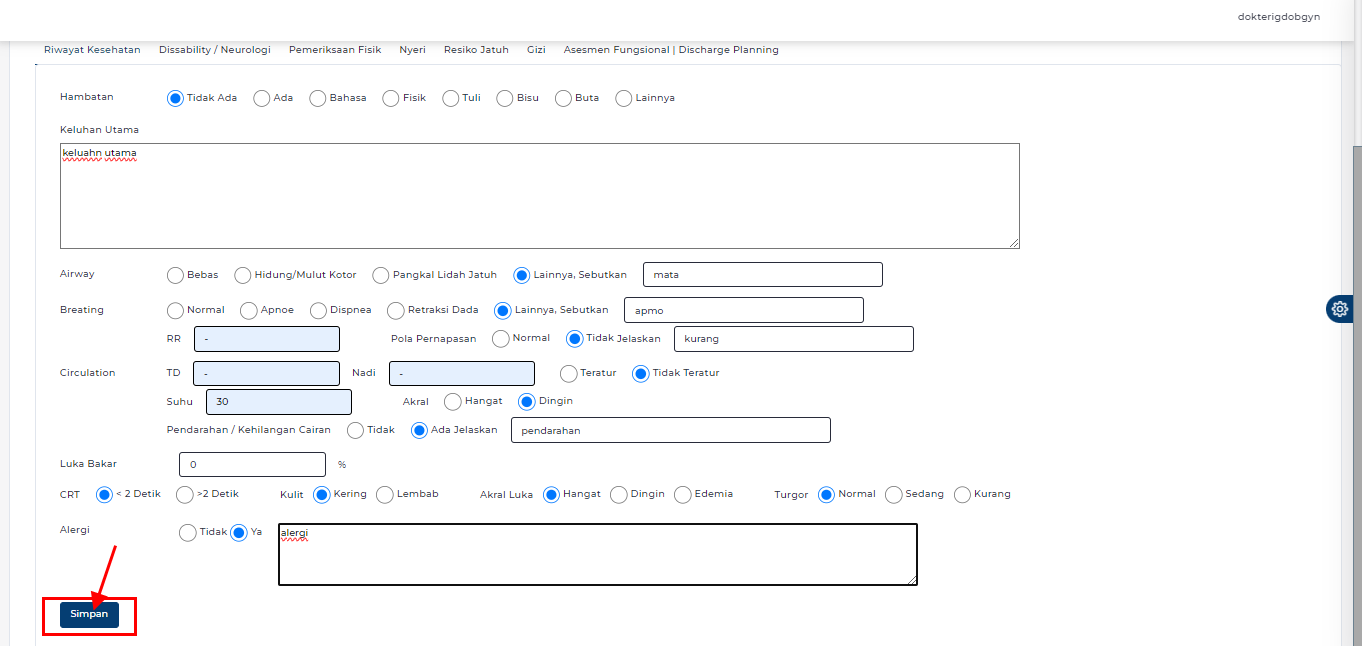Open the Gizi tab
This screenshot has height=646, width=1362.
point(536,49)
